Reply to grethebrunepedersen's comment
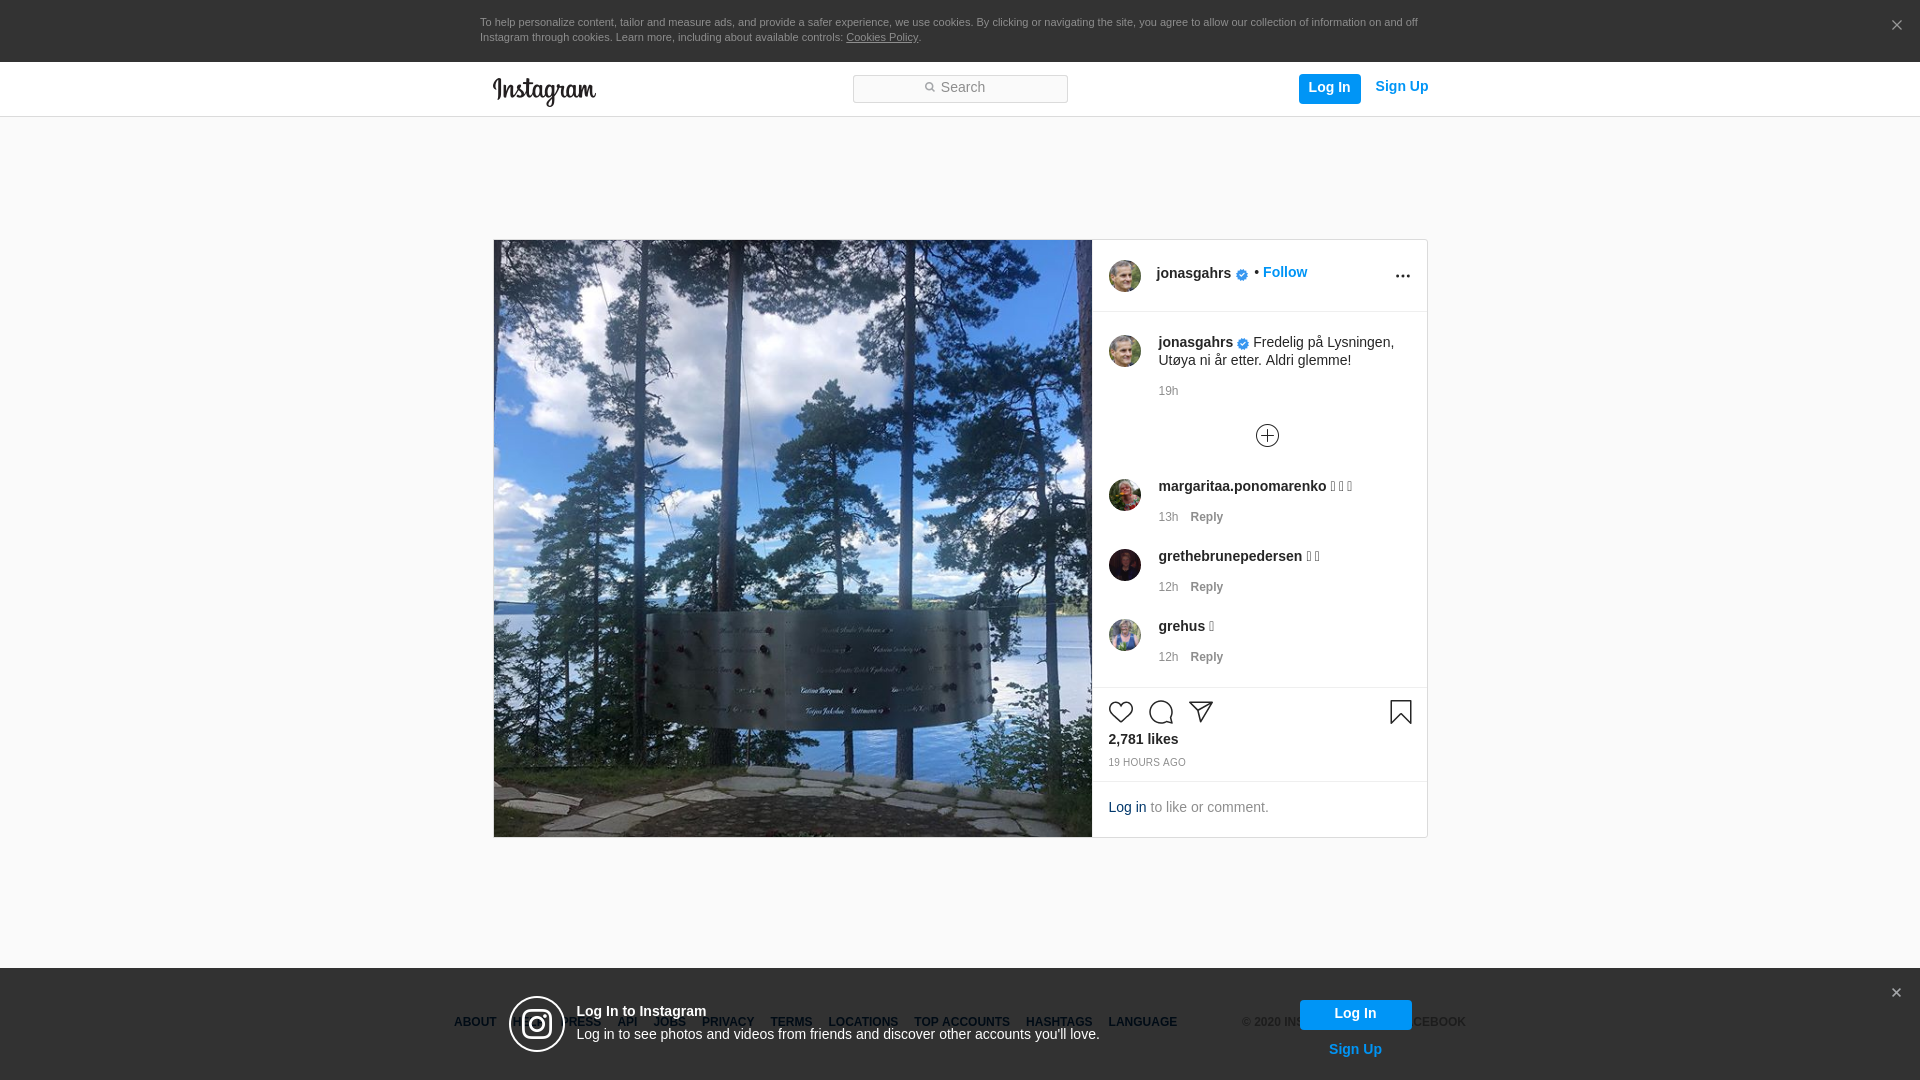Image resolution: width=1920 pixels, height=1080 pixels. click(x=1207, y=587)
